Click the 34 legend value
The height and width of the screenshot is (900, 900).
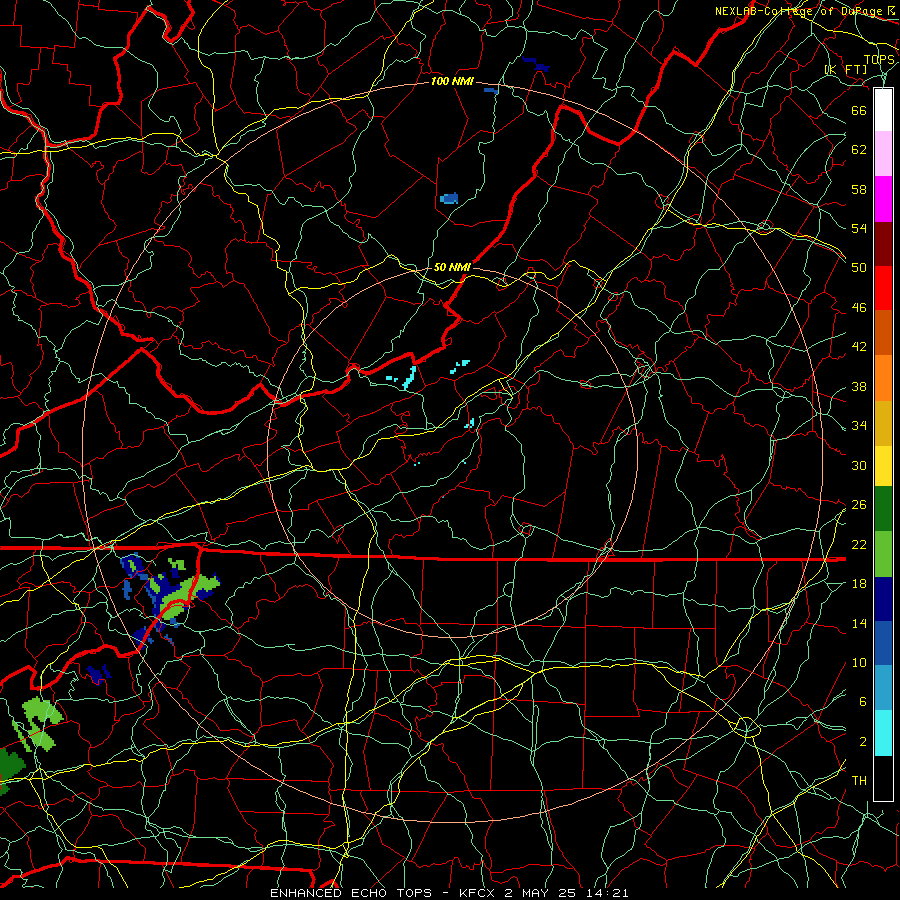click(x=859, y=426)
